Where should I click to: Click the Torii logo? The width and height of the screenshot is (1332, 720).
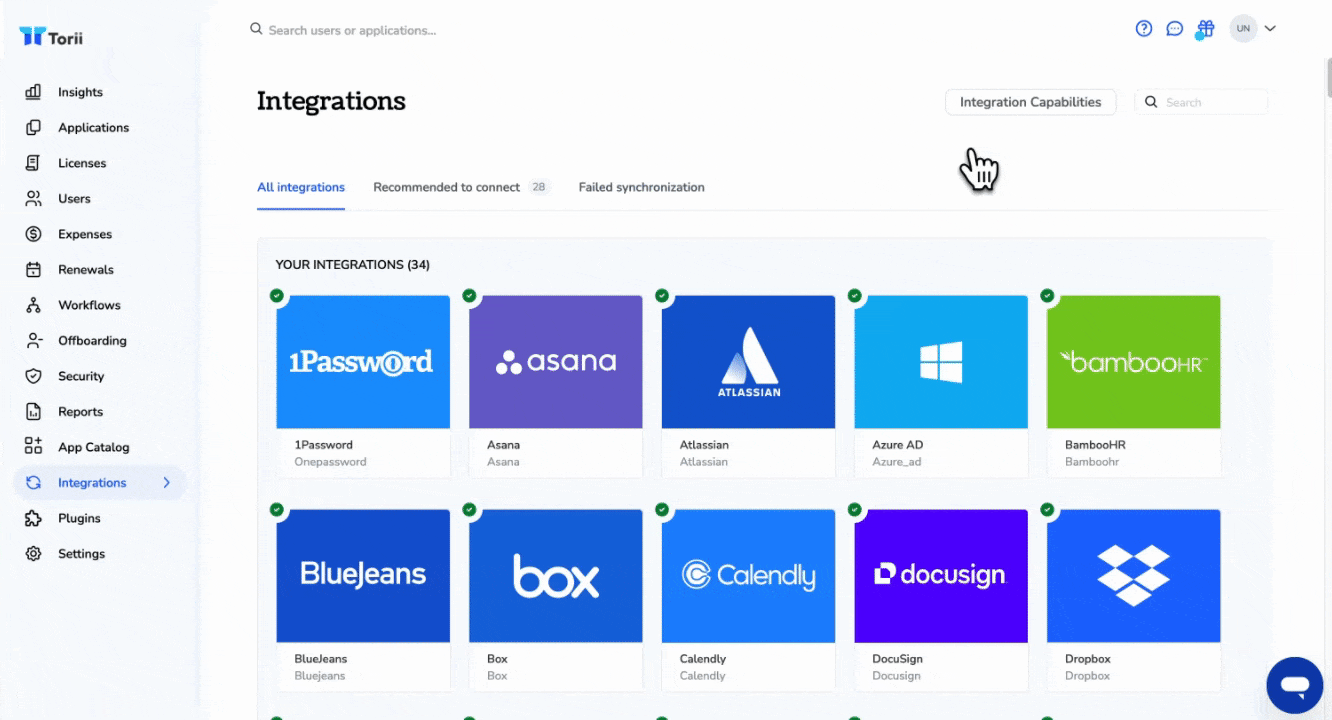click(x=50, y=37)
